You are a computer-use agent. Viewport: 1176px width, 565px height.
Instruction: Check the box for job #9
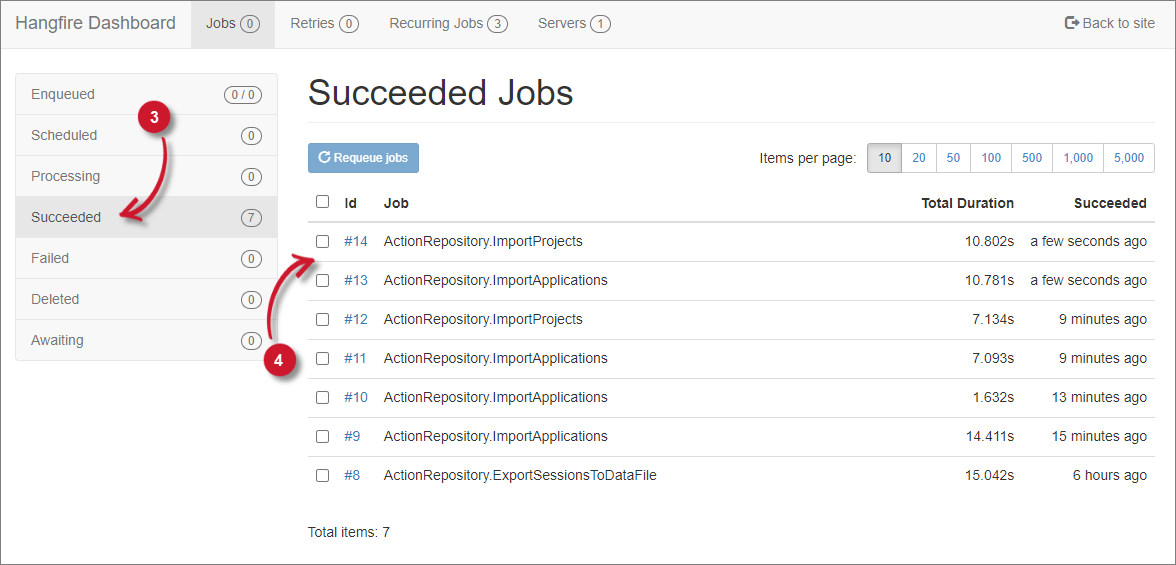tap(322, 437)
